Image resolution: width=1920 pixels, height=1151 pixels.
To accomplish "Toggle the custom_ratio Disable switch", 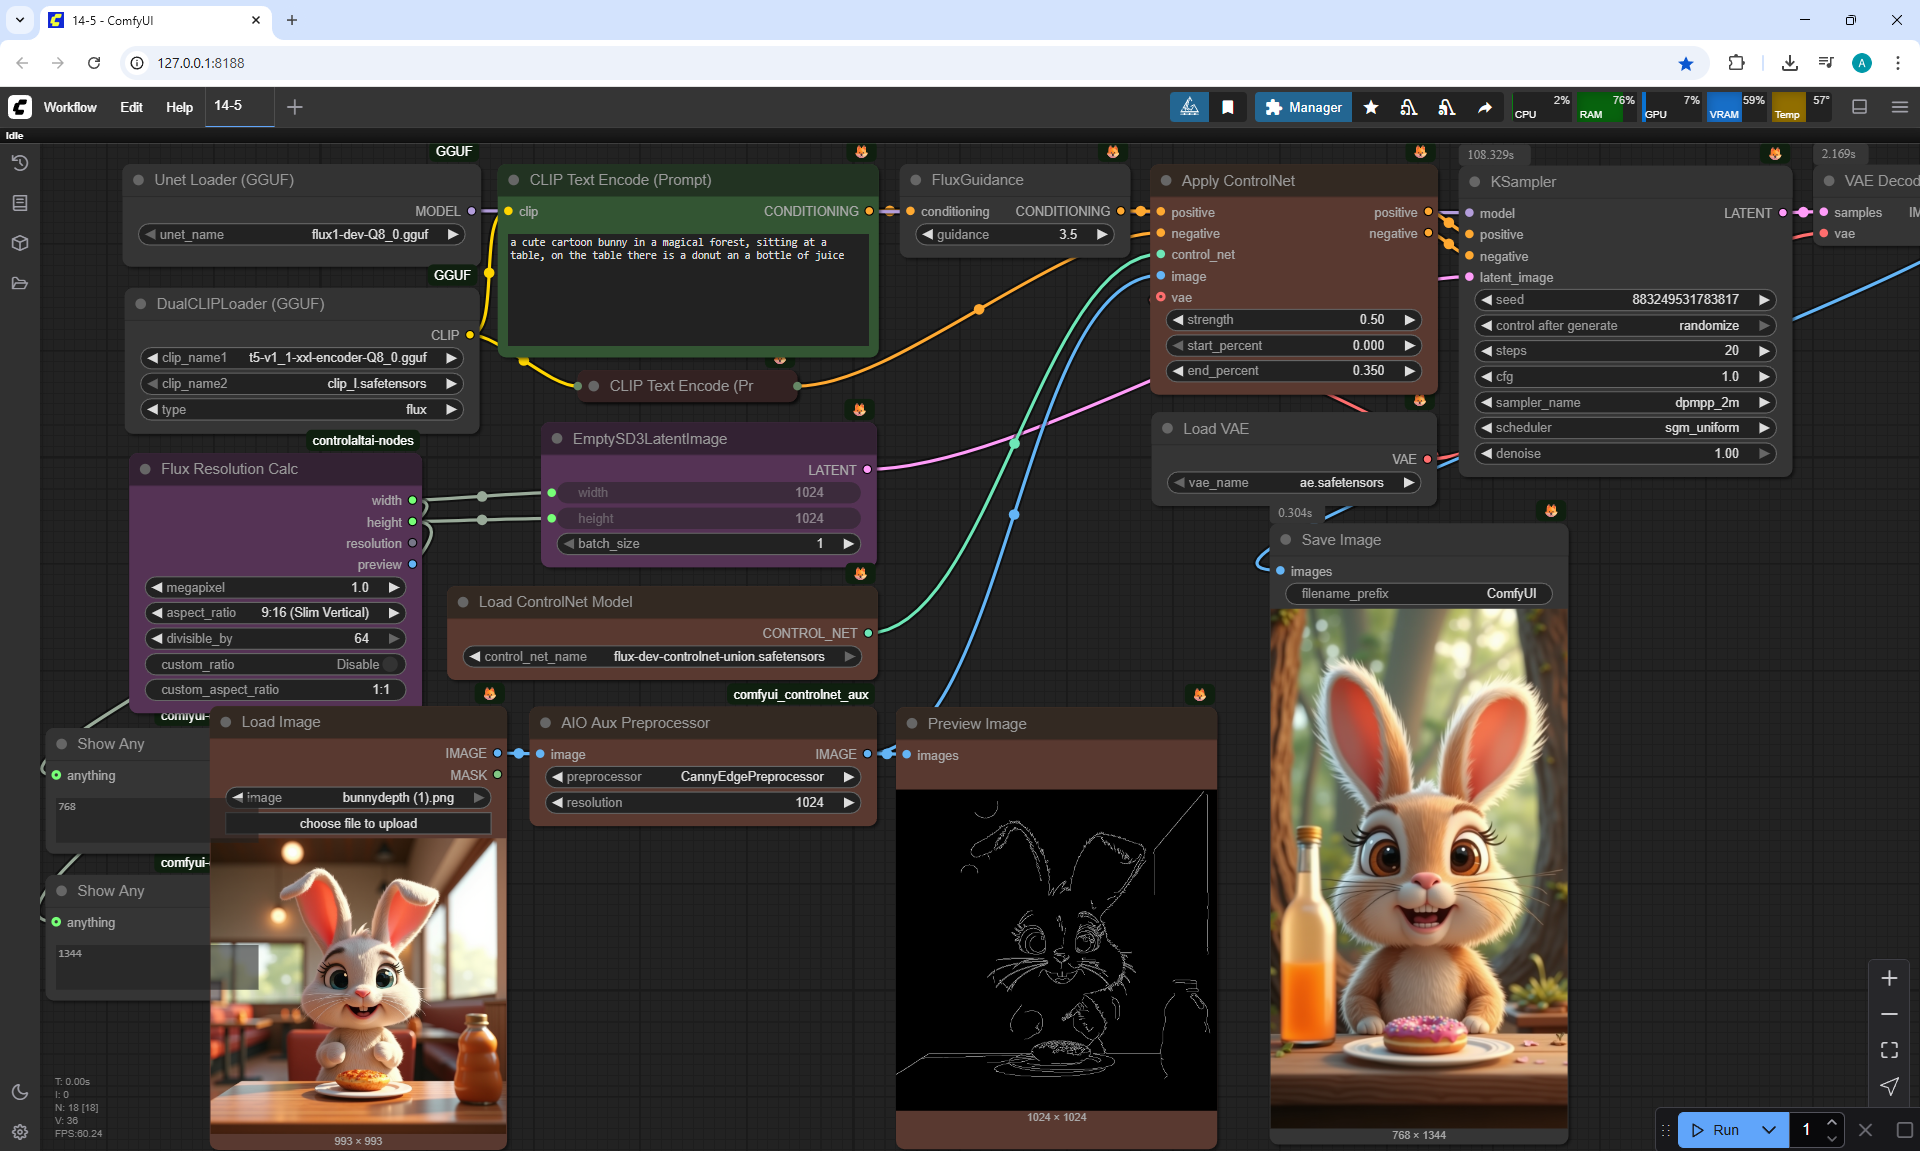I will tap(390, 664).
